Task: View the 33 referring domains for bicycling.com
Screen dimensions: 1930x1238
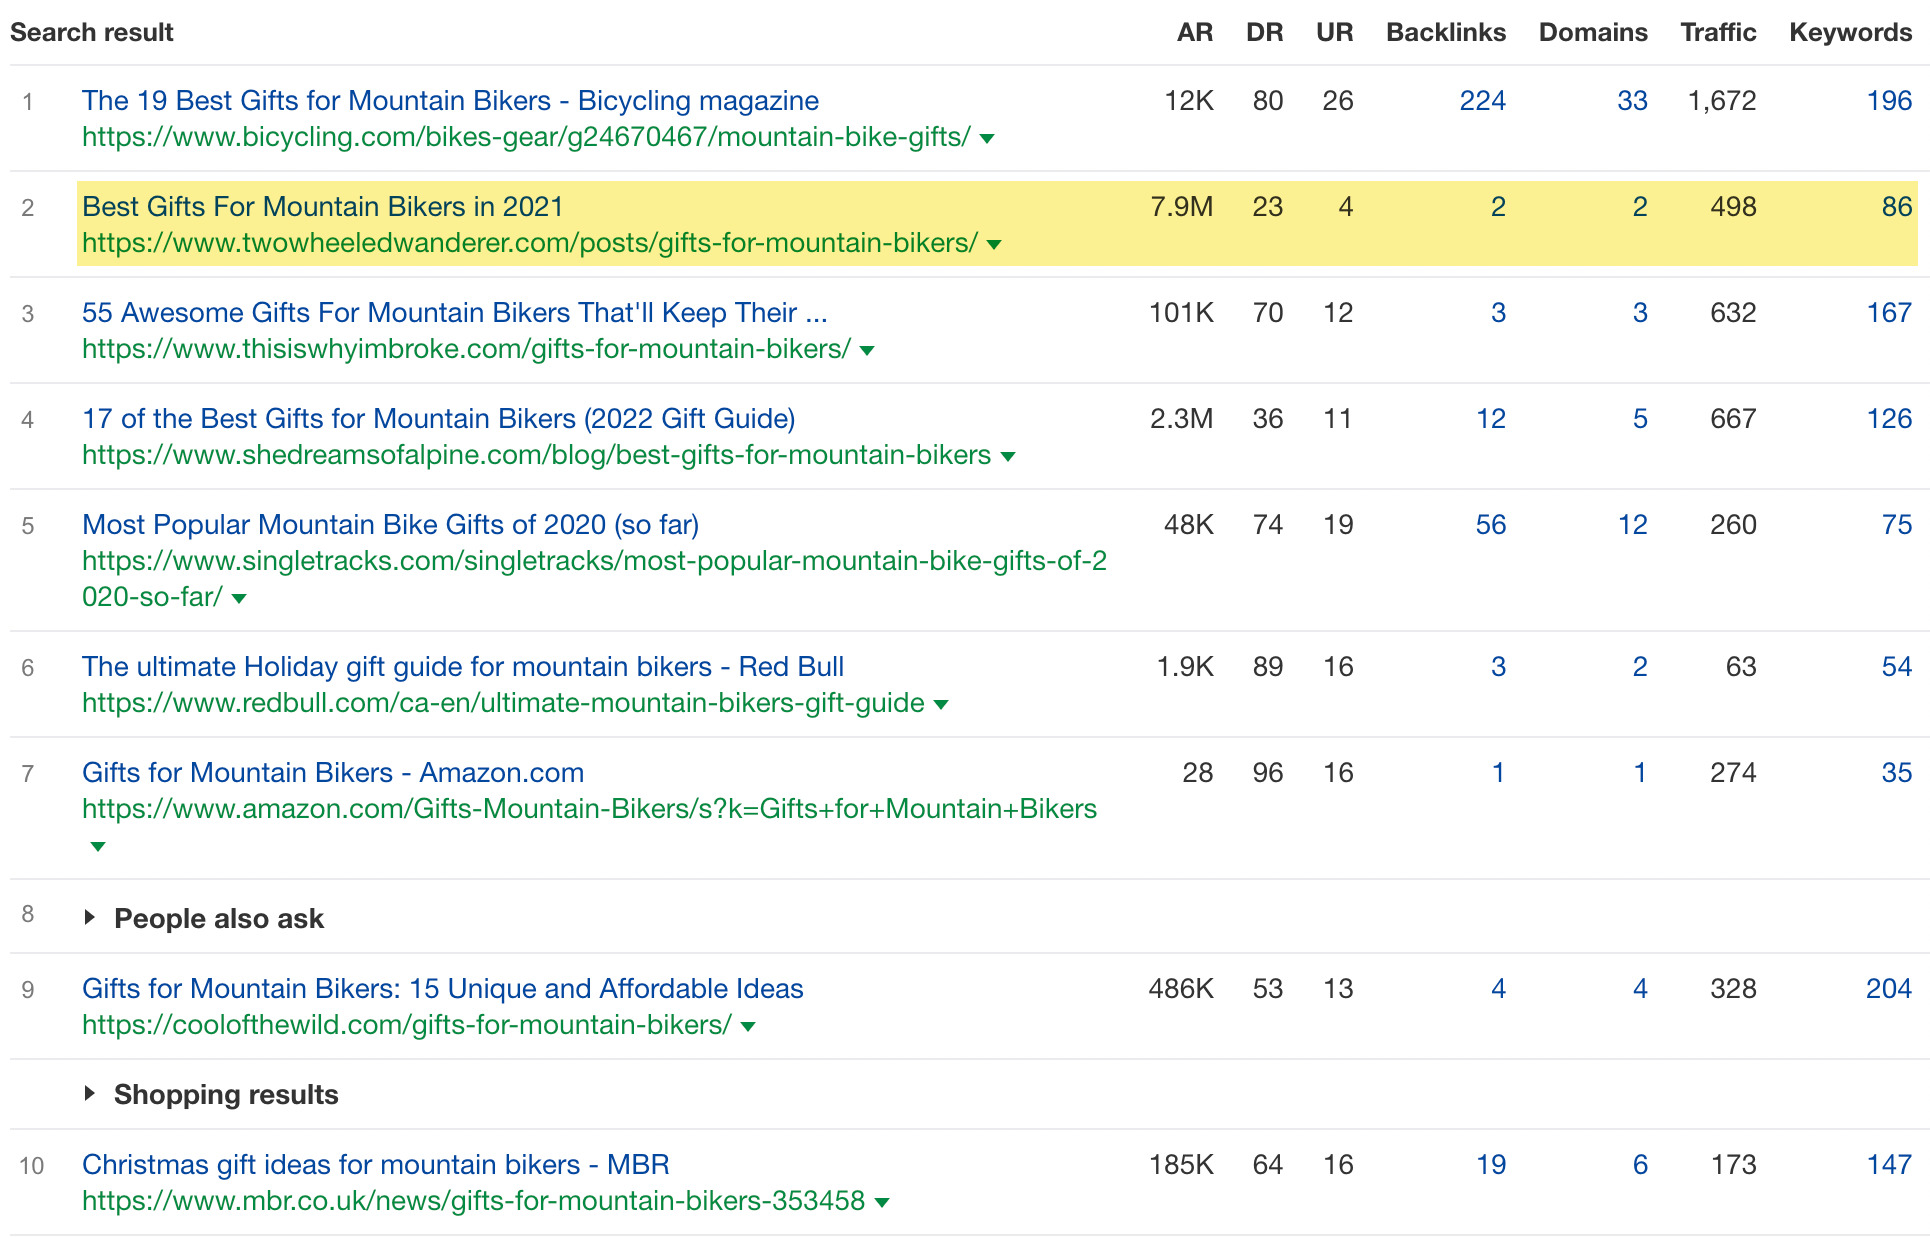Action: (x=1632, y=100)
